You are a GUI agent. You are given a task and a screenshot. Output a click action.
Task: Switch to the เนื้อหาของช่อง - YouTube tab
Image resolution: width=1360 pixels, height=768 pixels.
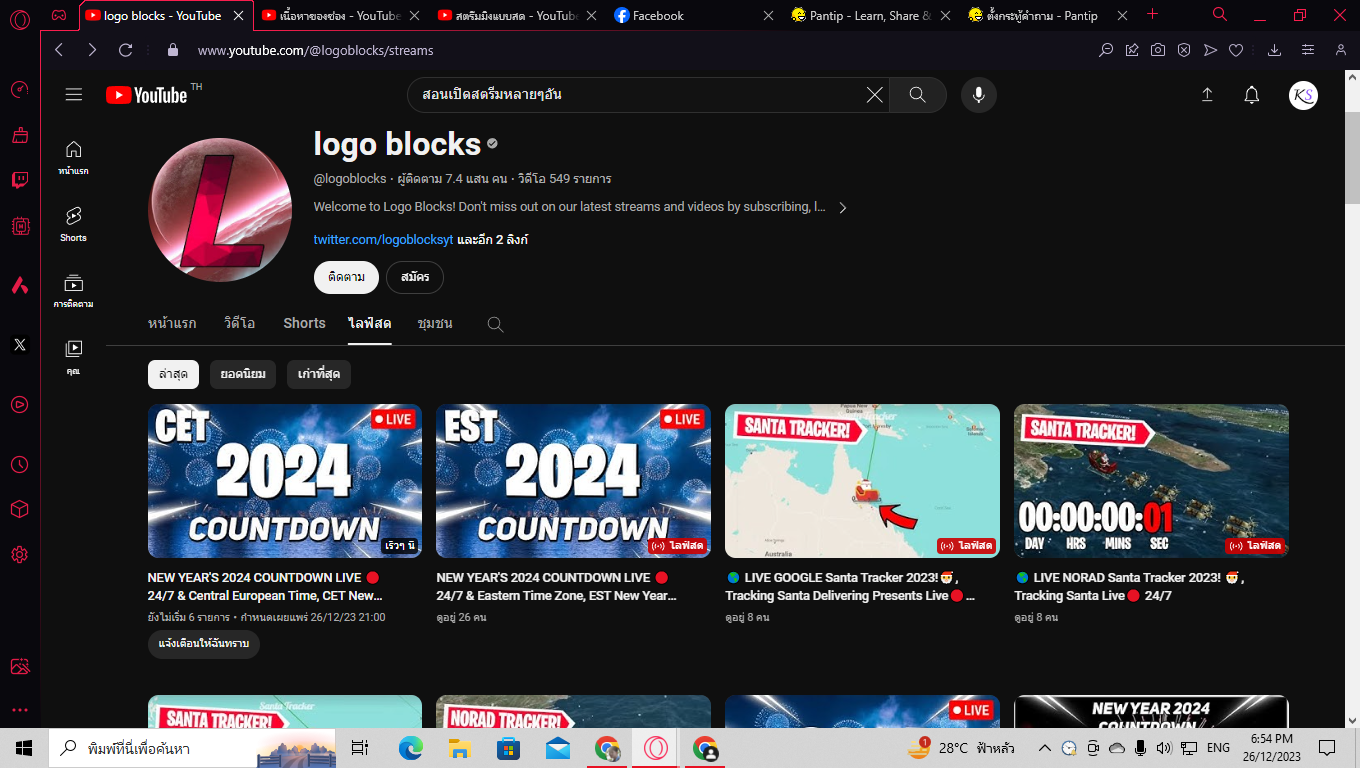click(x=341, y=15)
